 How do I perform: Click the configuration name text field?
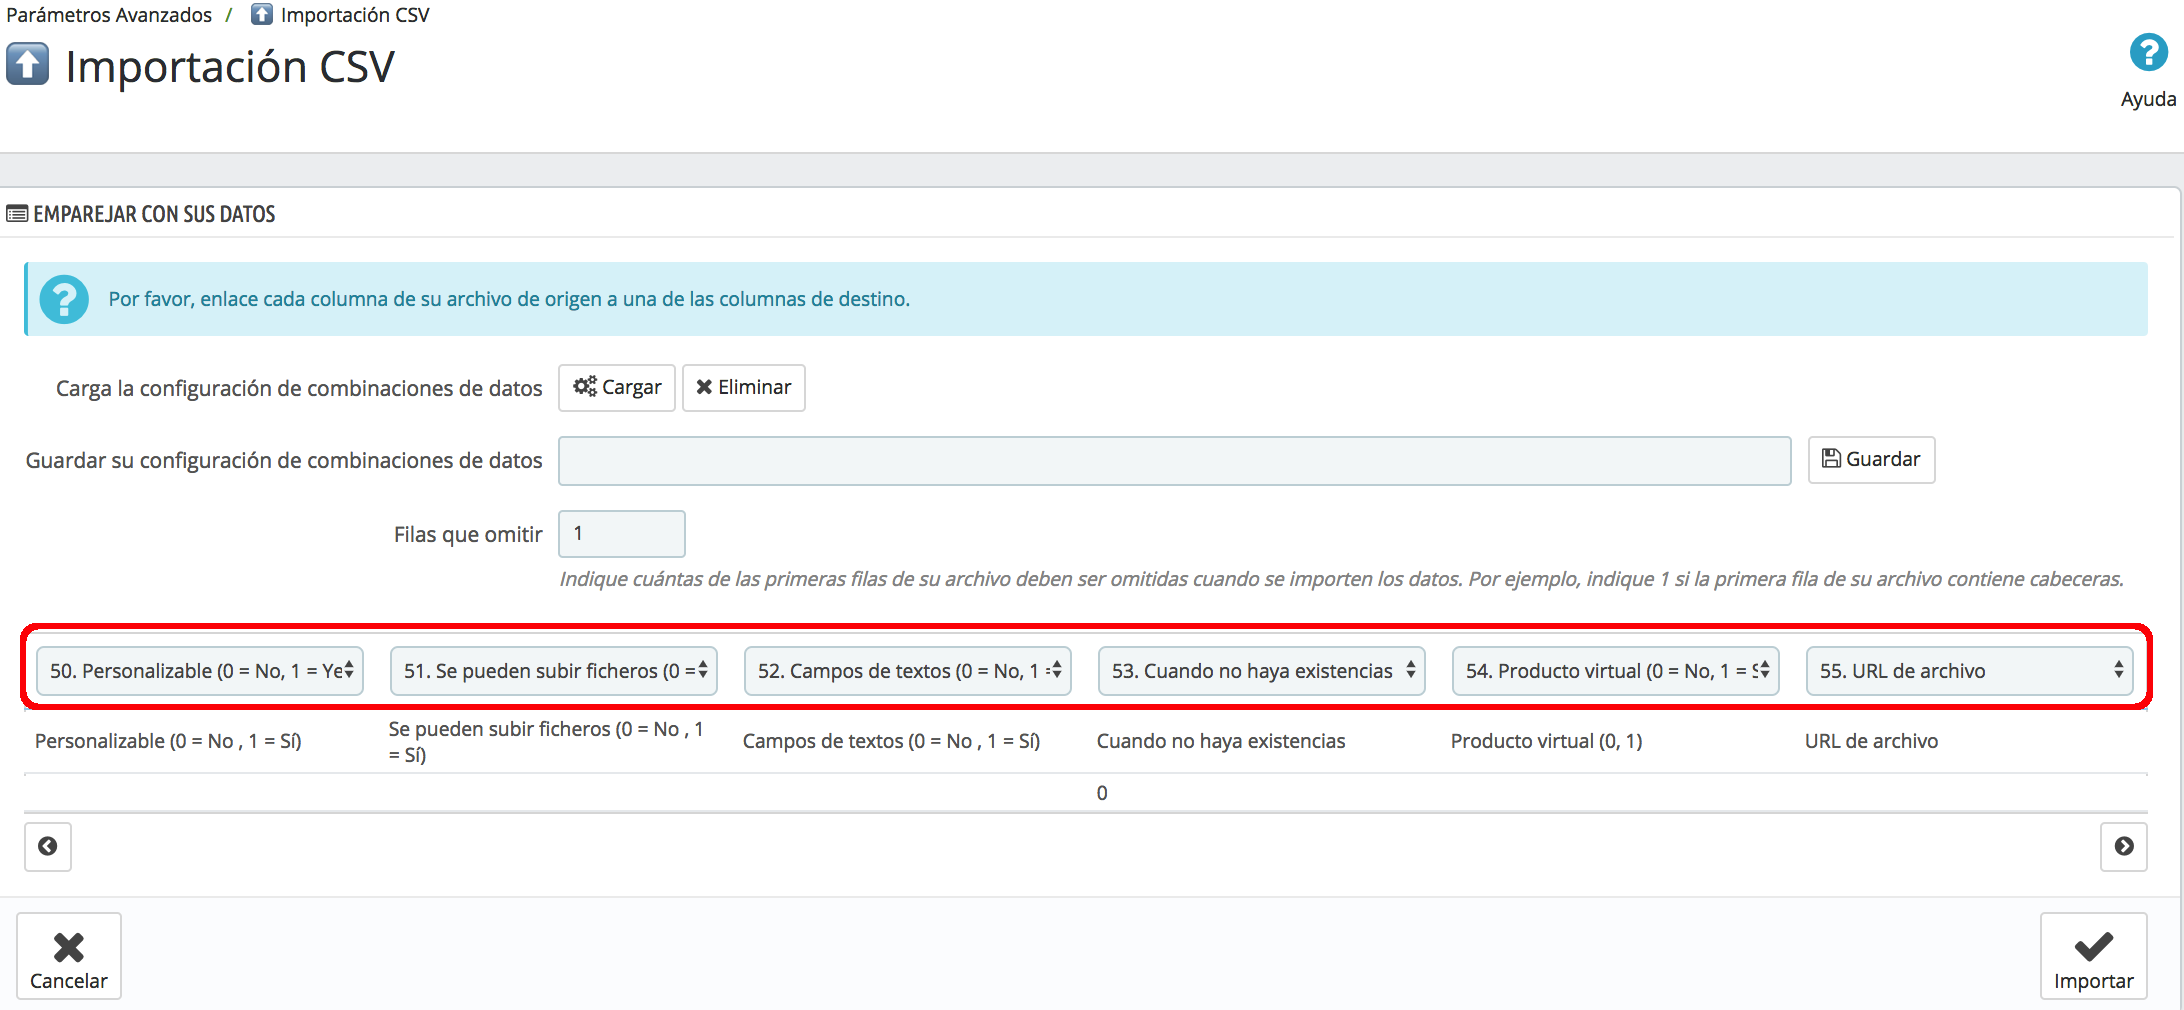(1174, 461)
